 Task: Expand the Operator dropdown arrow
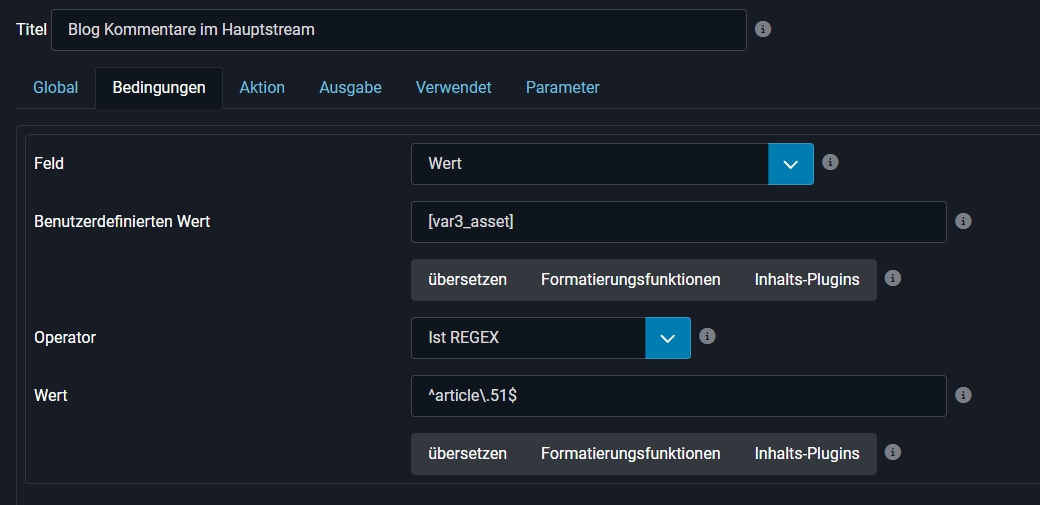pos(668,338)
